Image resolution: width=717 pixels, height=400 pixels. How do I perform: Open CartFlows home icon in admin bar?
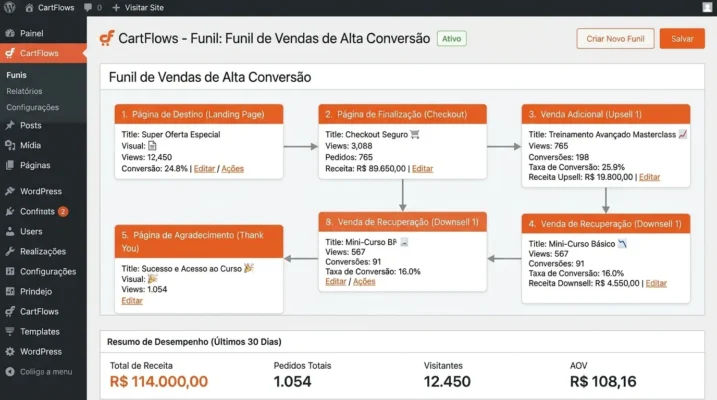[x=29, y=8]
